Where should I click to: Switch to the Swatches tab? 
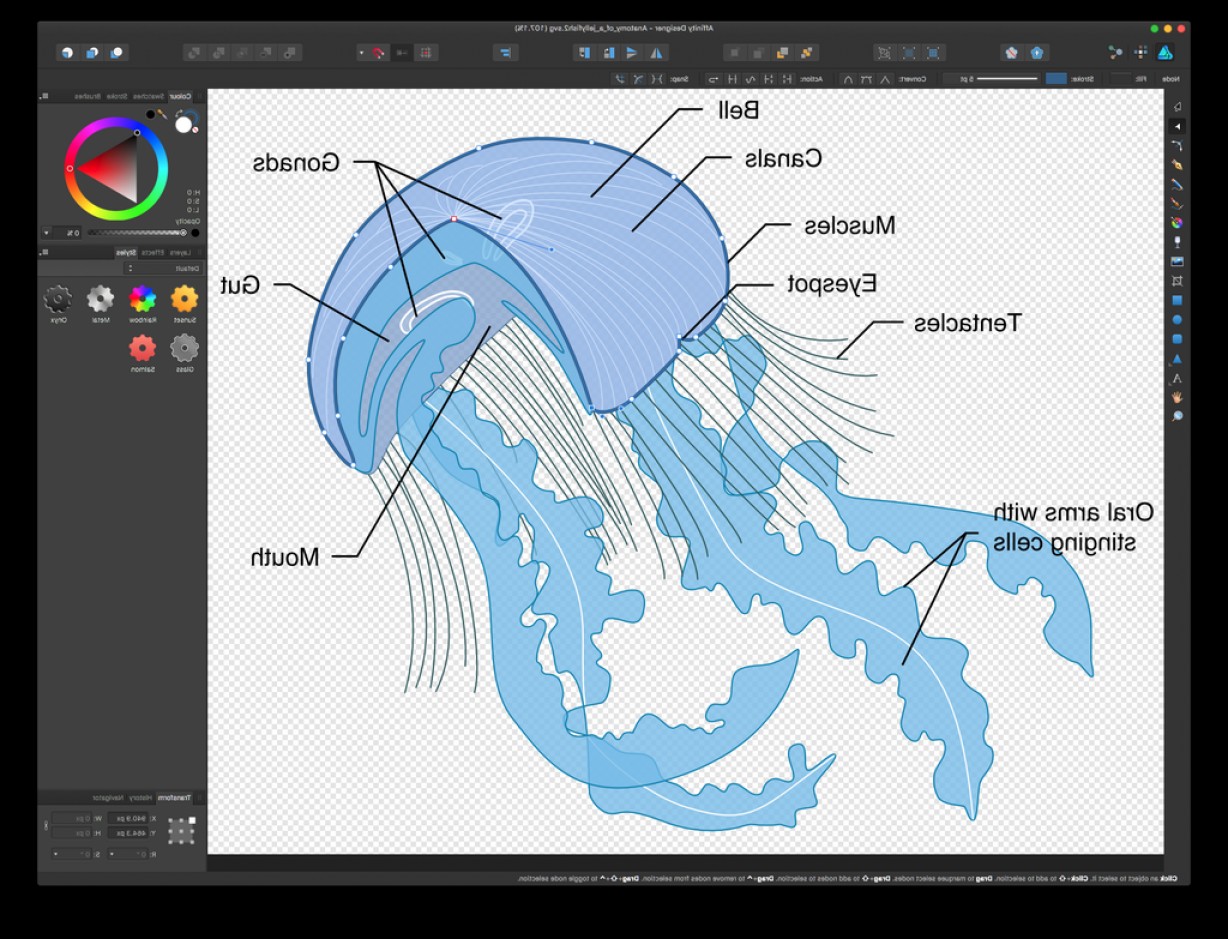pyautogui.click(x=148, y=96)
